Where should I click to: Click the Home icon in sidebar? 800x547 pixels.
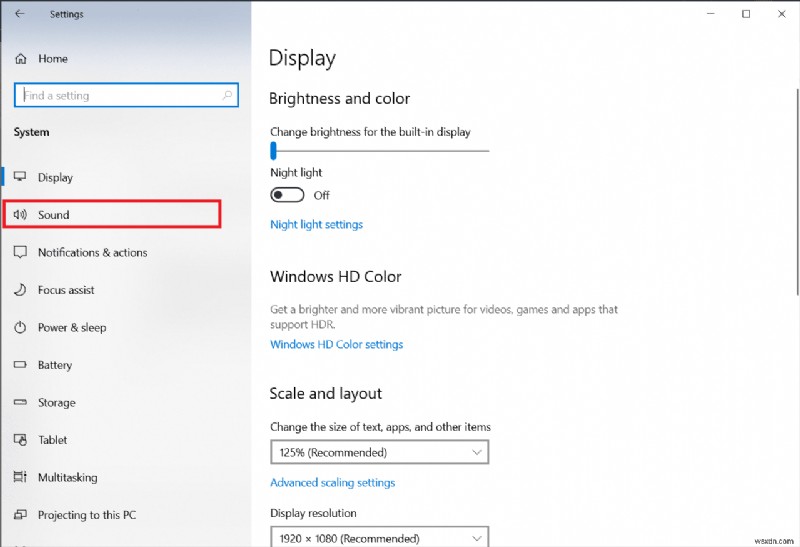(20, 59)
